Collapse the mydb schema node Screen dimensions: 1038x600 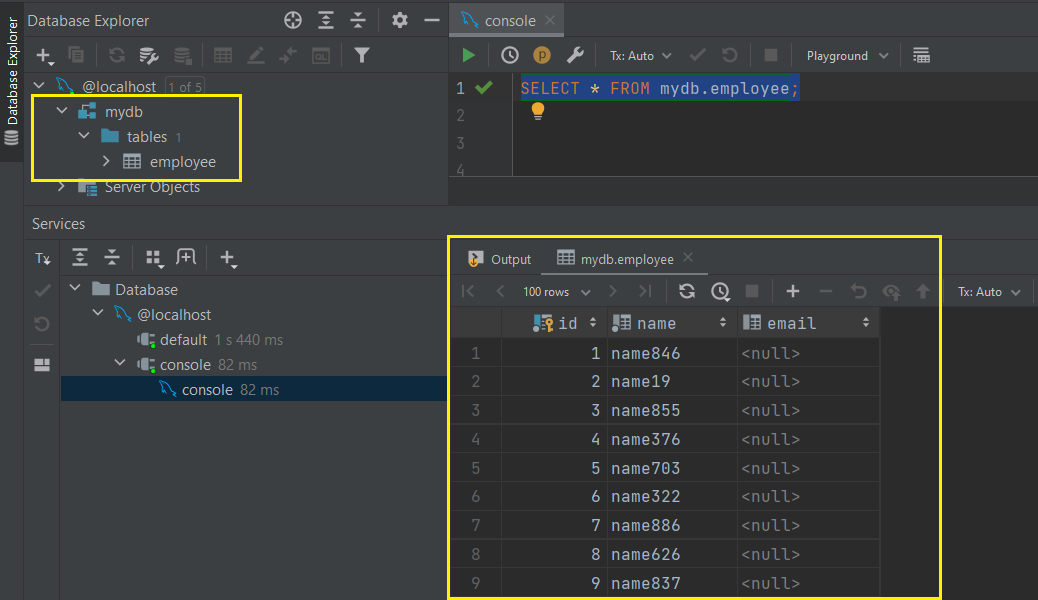pos(62,111)
